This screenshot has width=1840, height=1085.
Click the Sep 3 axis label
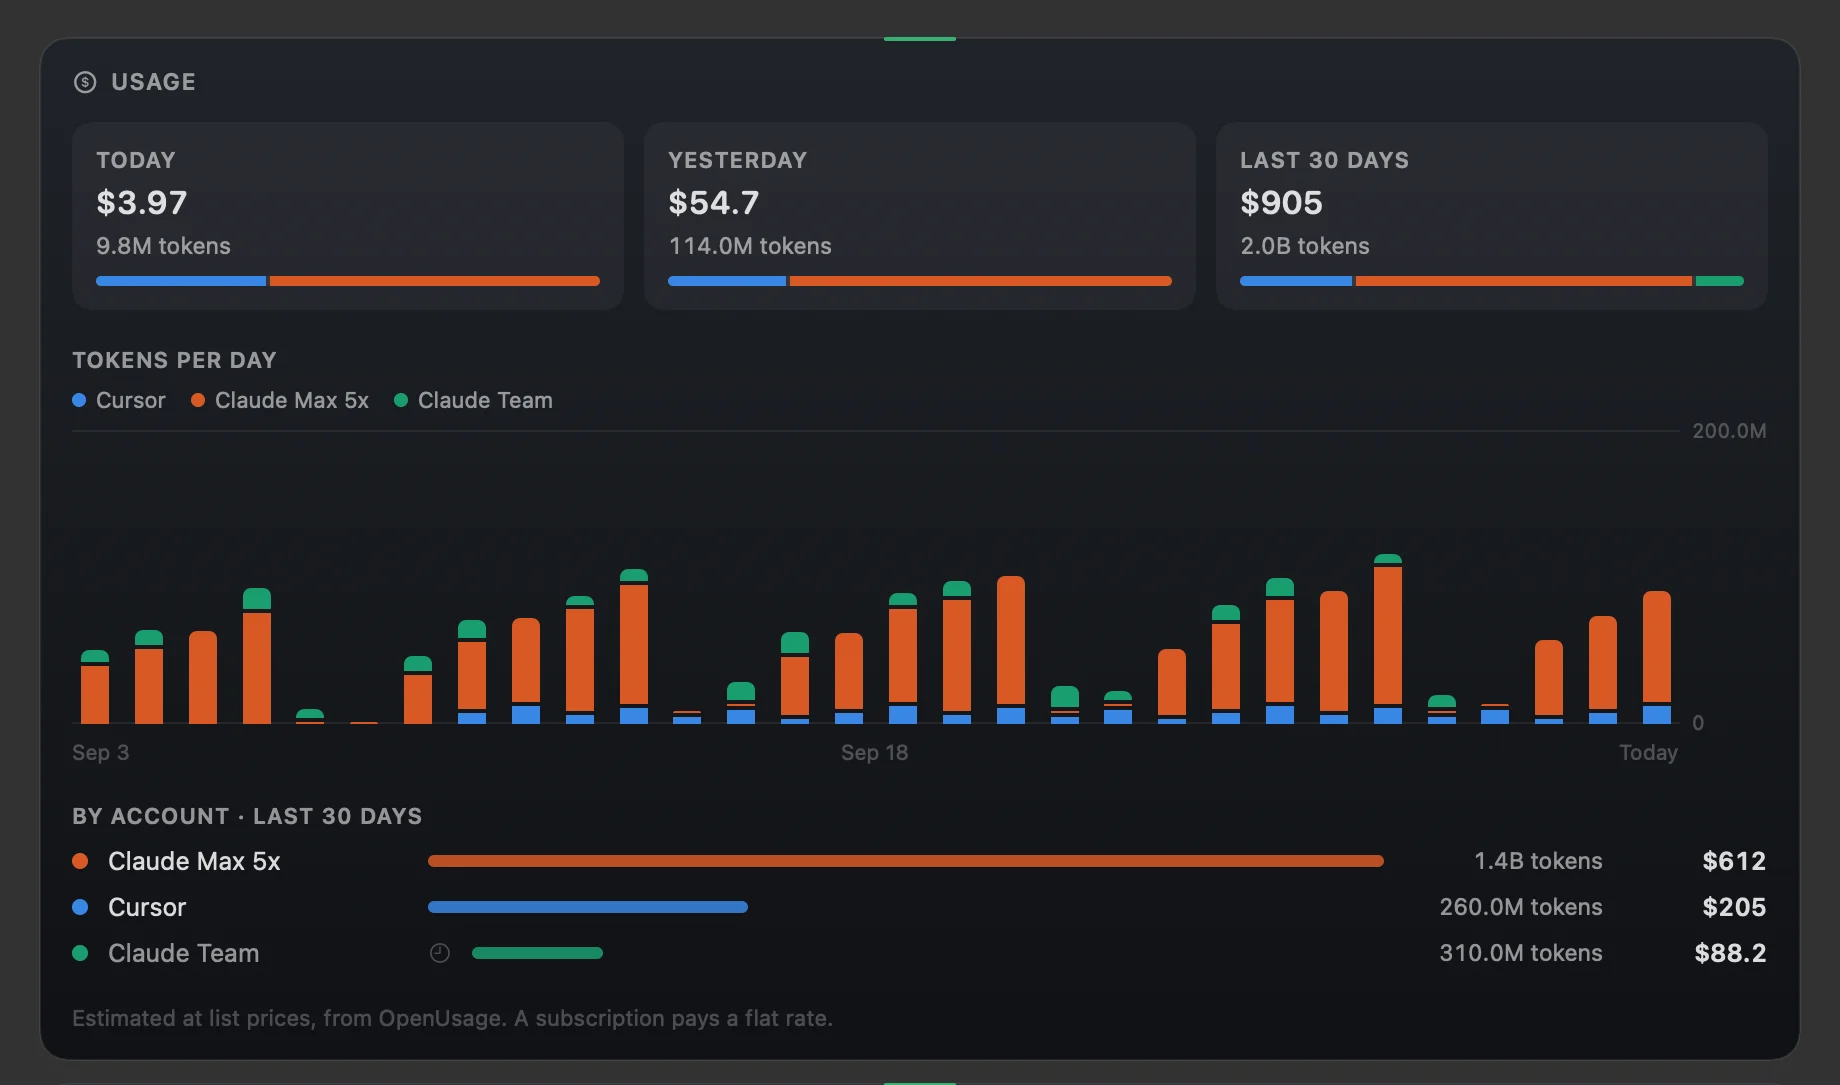(101, 752)
